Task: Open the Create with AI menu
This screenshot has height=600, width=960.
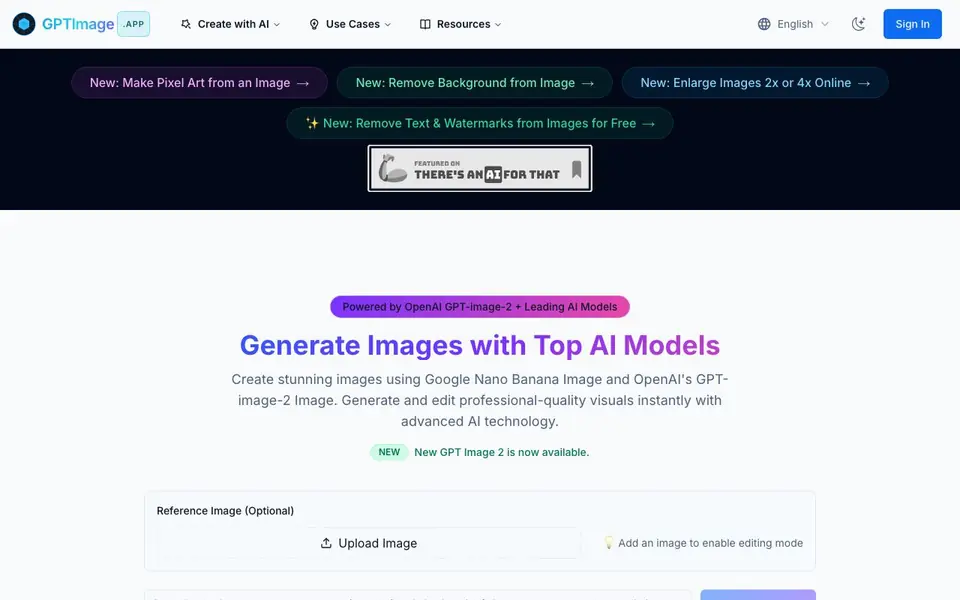Action: (x=230, y=24)
